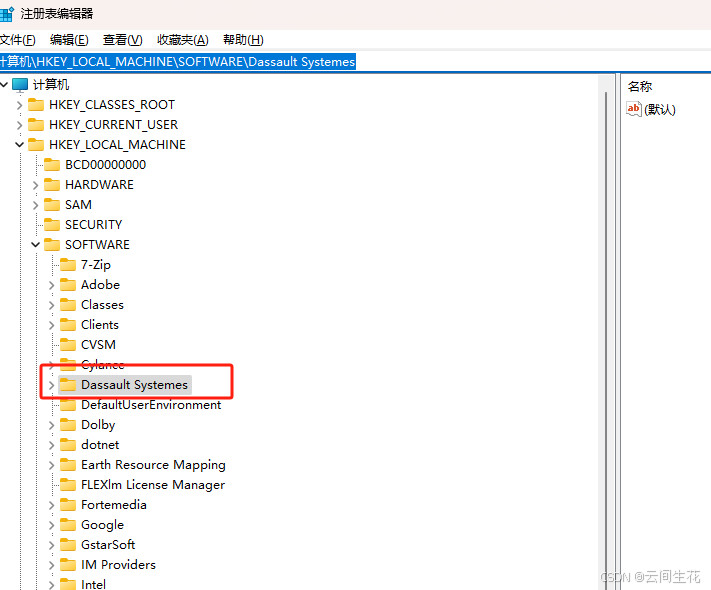Click the IM Providers folder icon

pos(68,565)
